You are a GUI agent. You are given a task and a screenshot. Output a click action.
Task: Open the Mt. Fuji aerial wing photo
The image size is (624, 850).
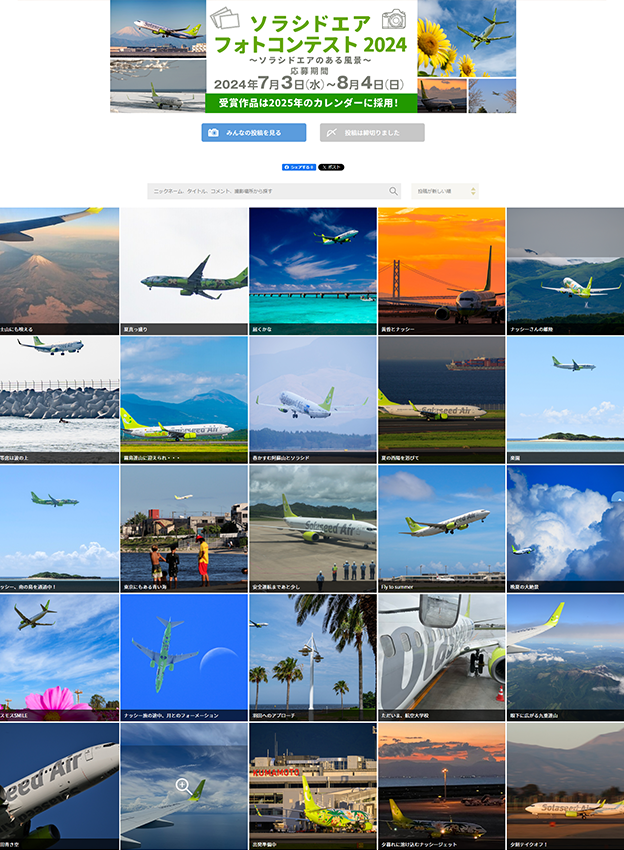pyautogui.click(x=59, y=271)
